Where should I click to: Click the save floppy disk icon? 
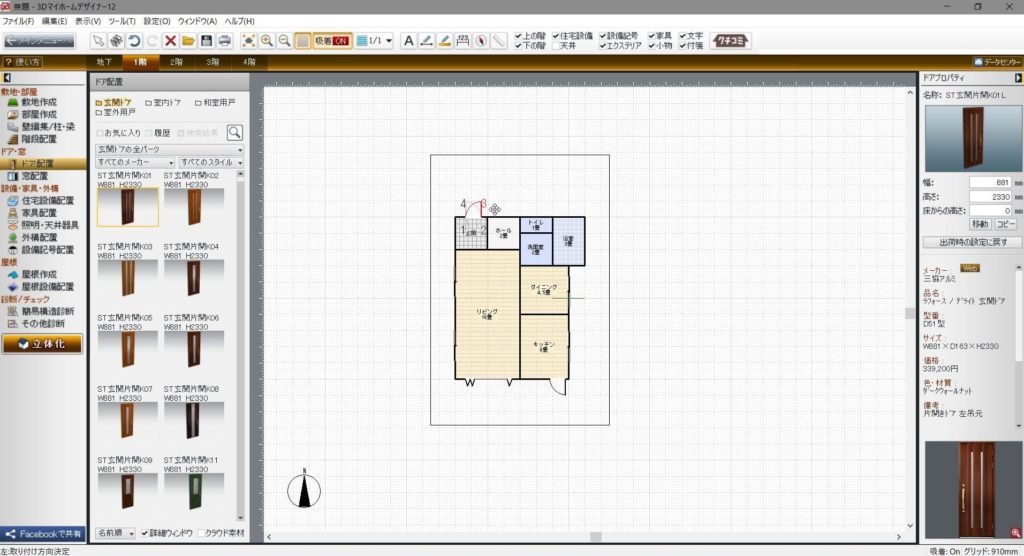206,41
